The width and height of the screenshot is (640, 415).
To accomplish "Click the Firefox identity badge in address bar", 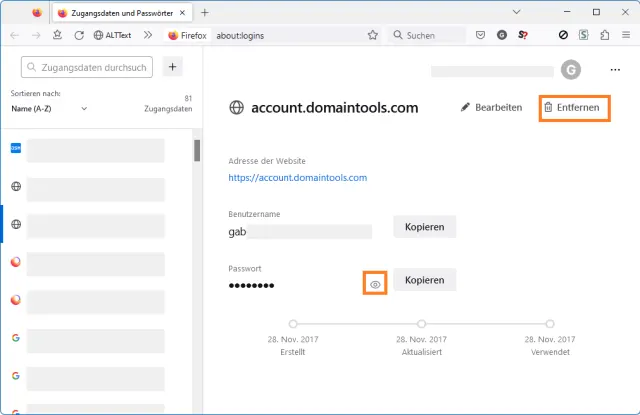I will pos(188,36).
